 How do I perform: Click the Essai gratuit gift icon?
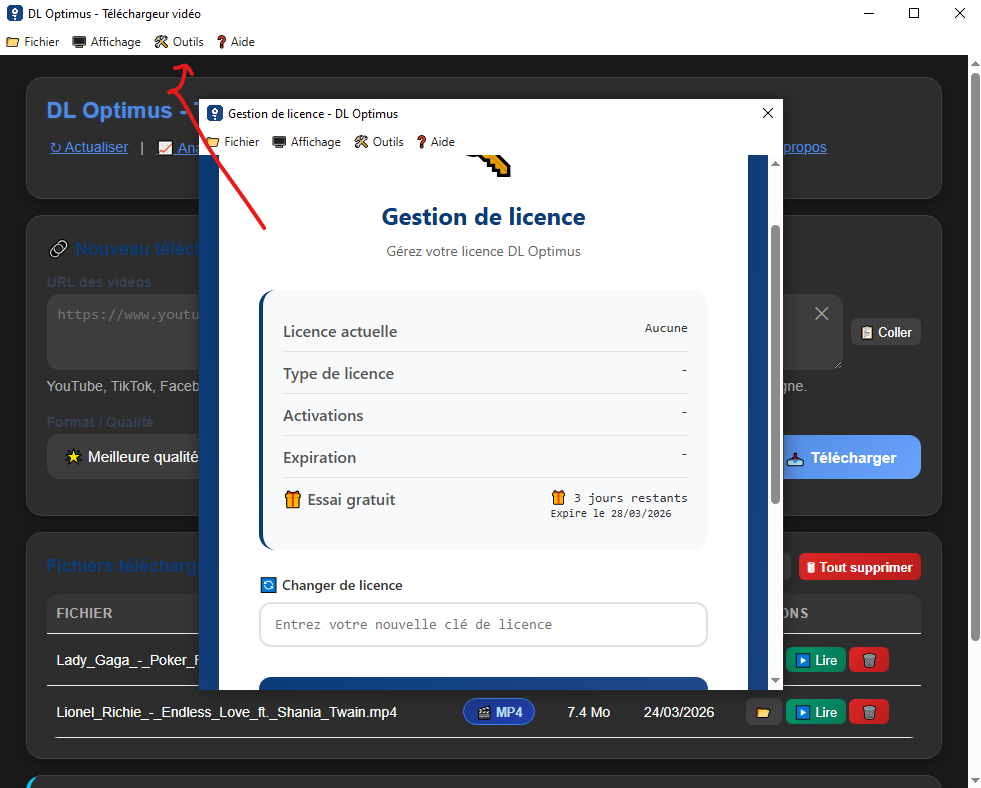coord(292,499)
